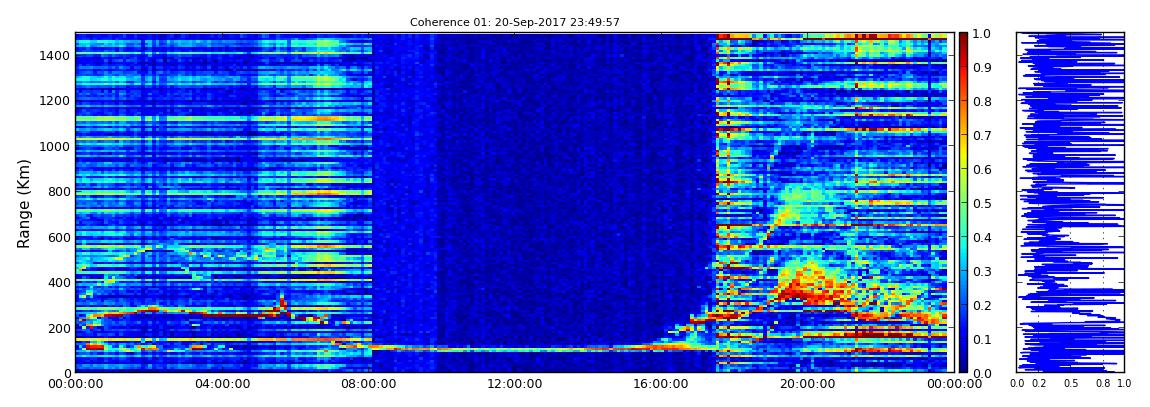Pick the 600 range tick label
The image size is (1150, 407).
click(x=57, y=237)
